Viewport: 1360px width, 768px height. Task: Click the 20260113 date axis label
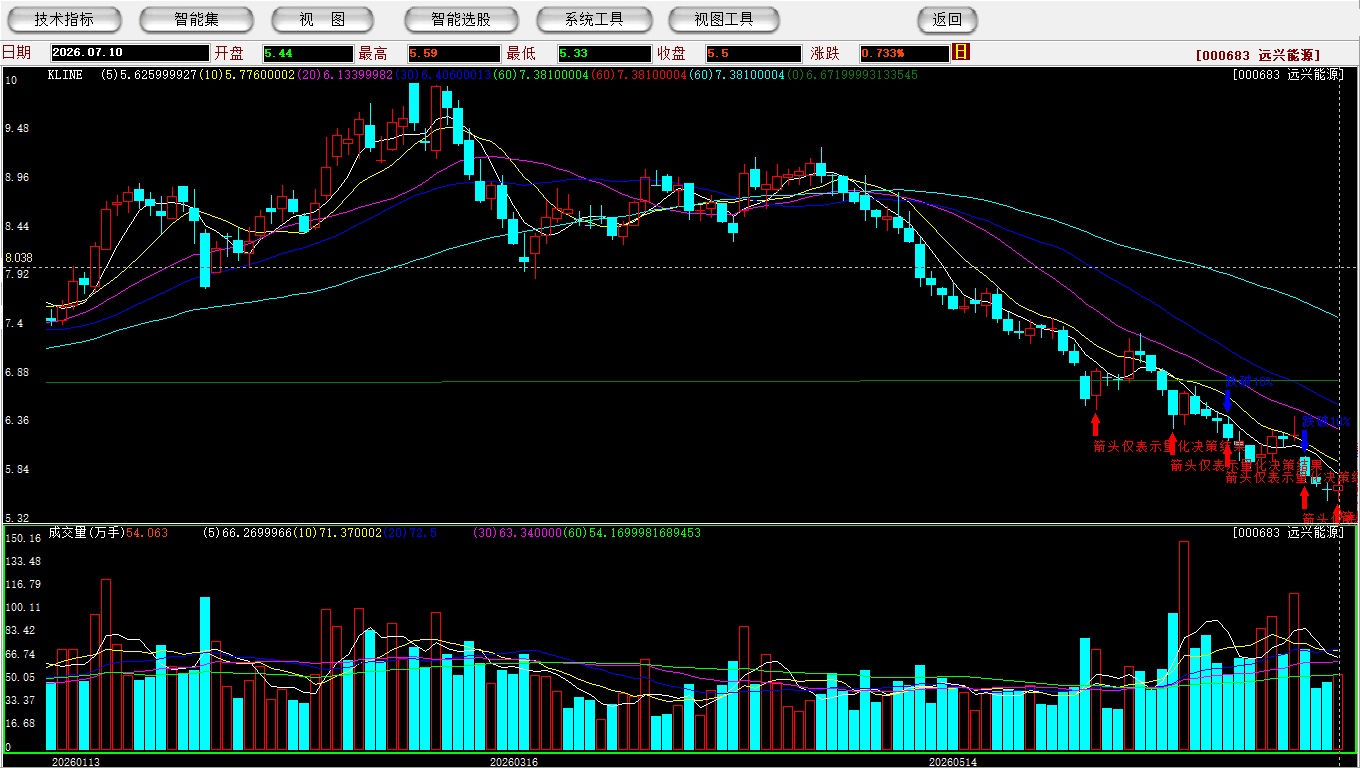(76, 762)
